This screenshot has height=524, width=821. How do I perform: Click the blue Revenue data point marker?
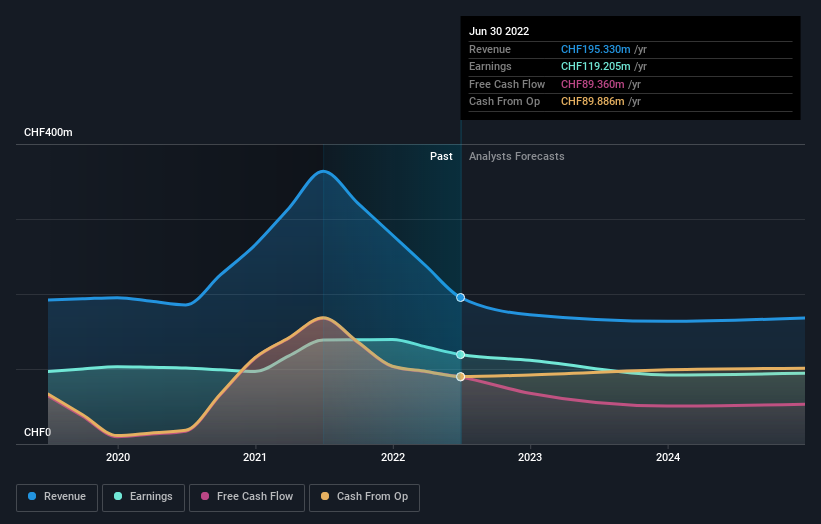pyautogui.click(x=460, y=297)
